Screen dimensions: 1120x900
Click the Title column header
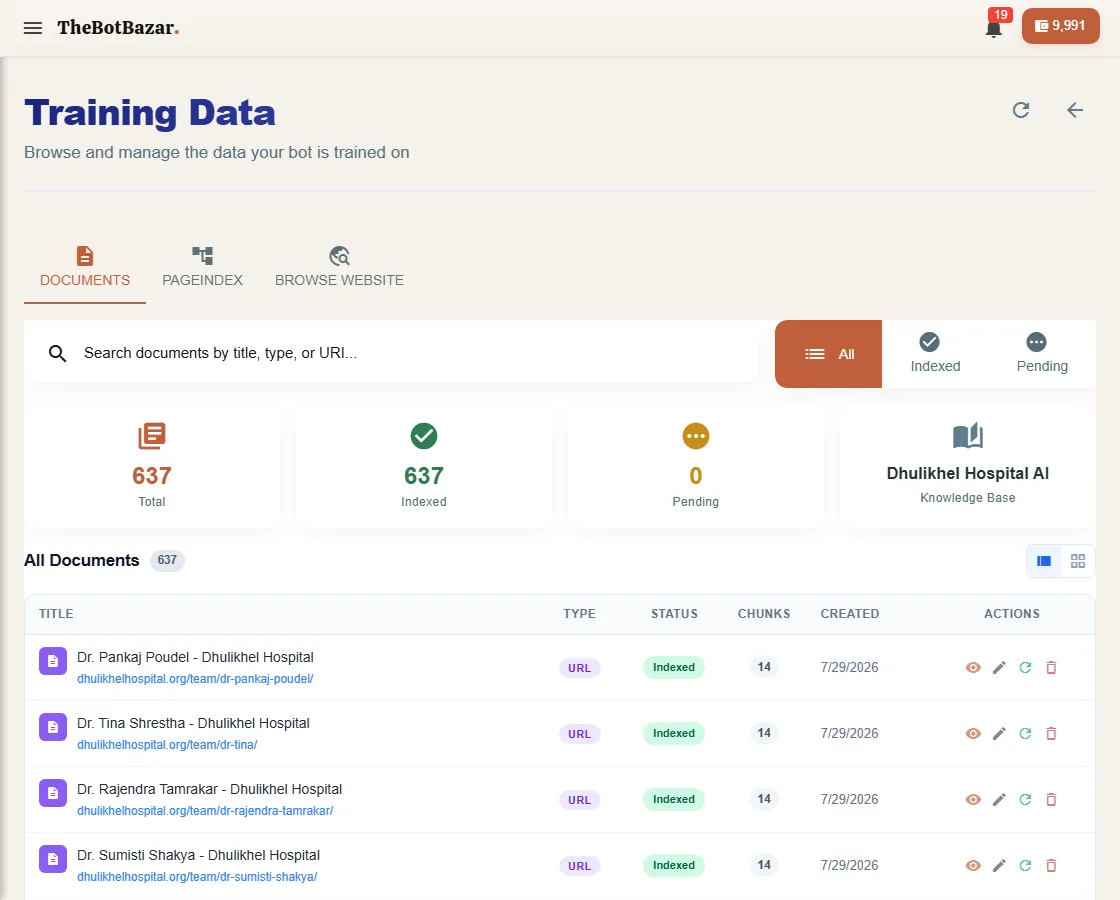click(56, 614)
